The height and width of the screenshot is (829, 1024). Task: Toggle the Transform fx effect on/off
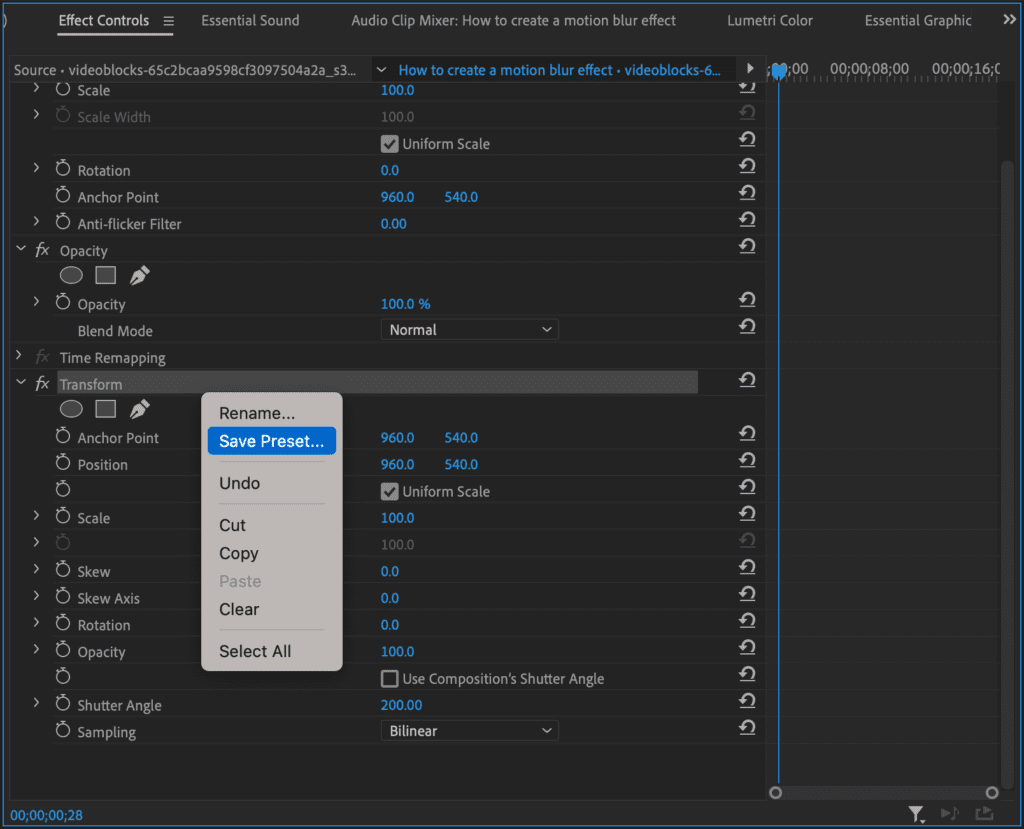tap(43, 384)
